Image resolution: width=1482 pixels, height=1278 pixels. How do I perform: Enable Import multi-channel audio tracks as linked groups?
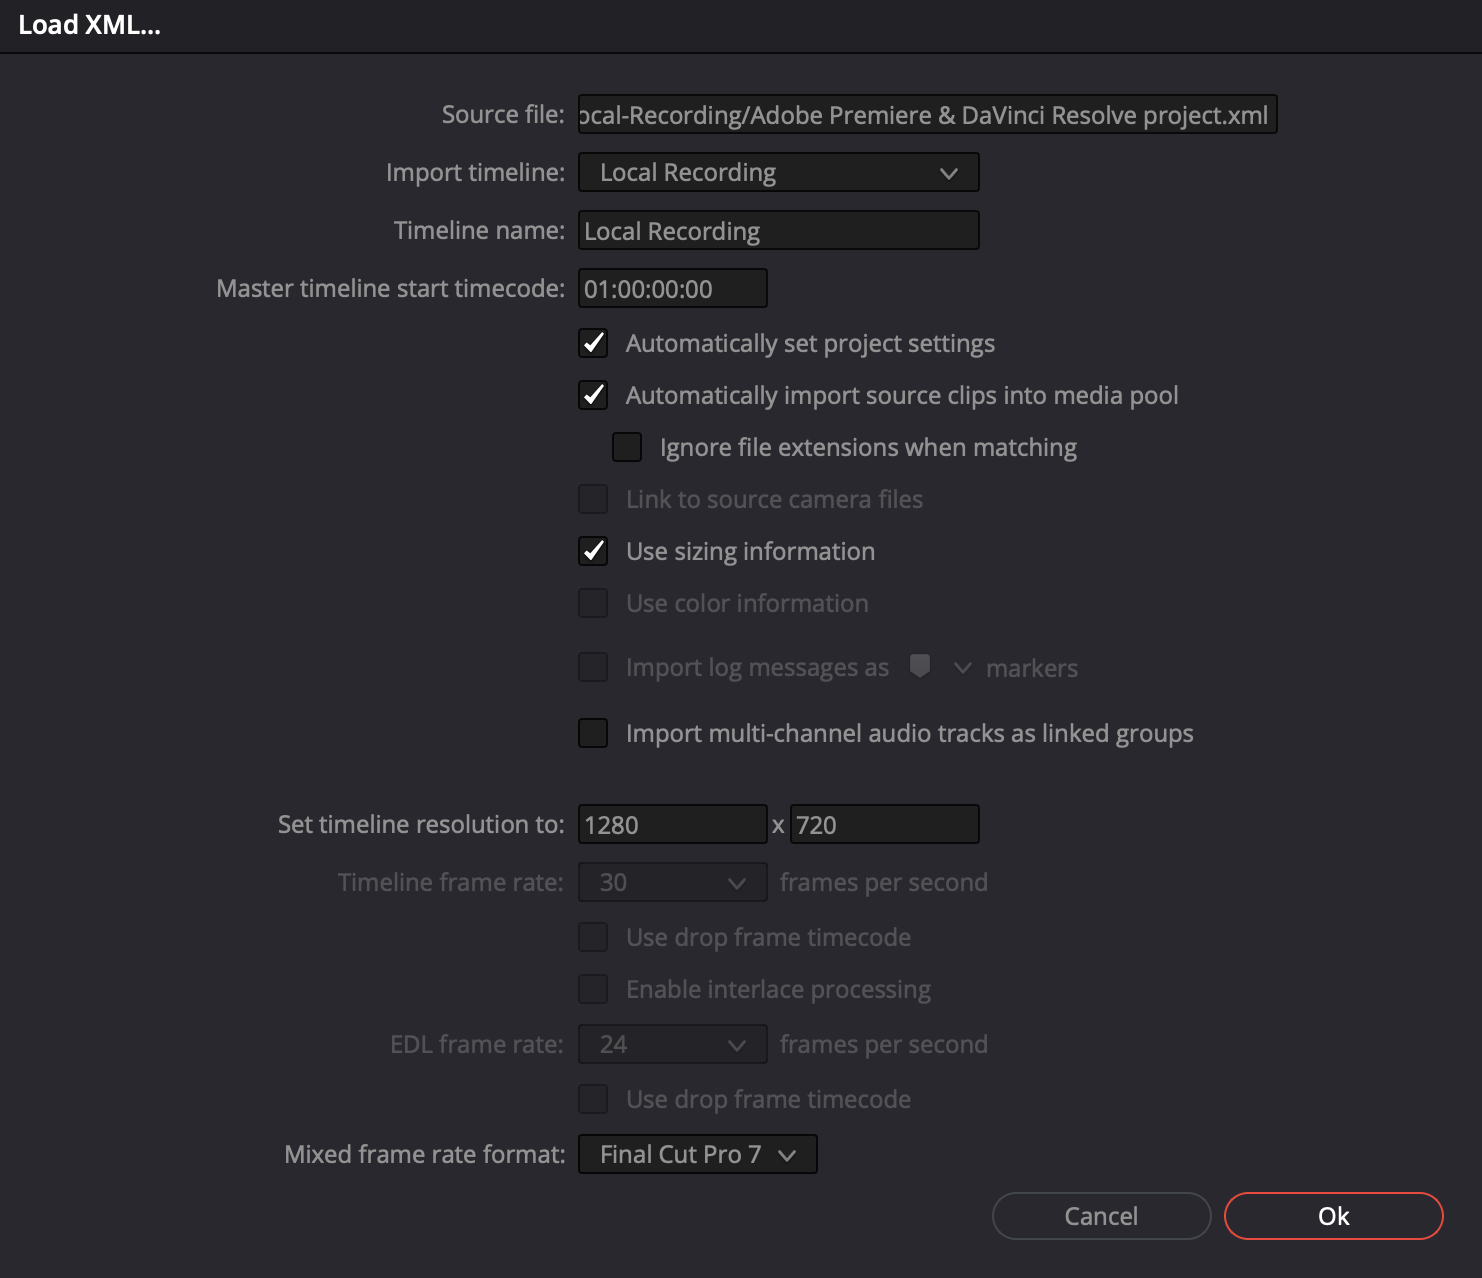click(x=593, y=733)
